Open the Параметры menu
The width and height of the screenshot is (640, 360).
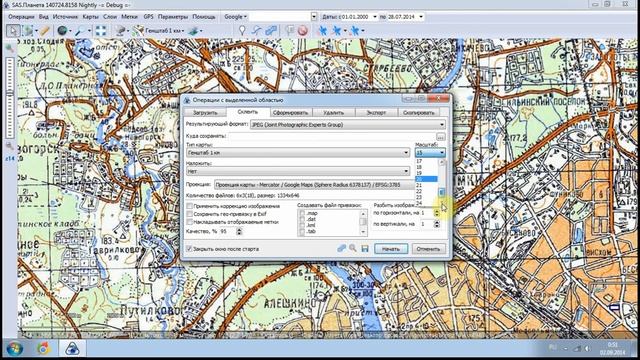tap(173, 17)
